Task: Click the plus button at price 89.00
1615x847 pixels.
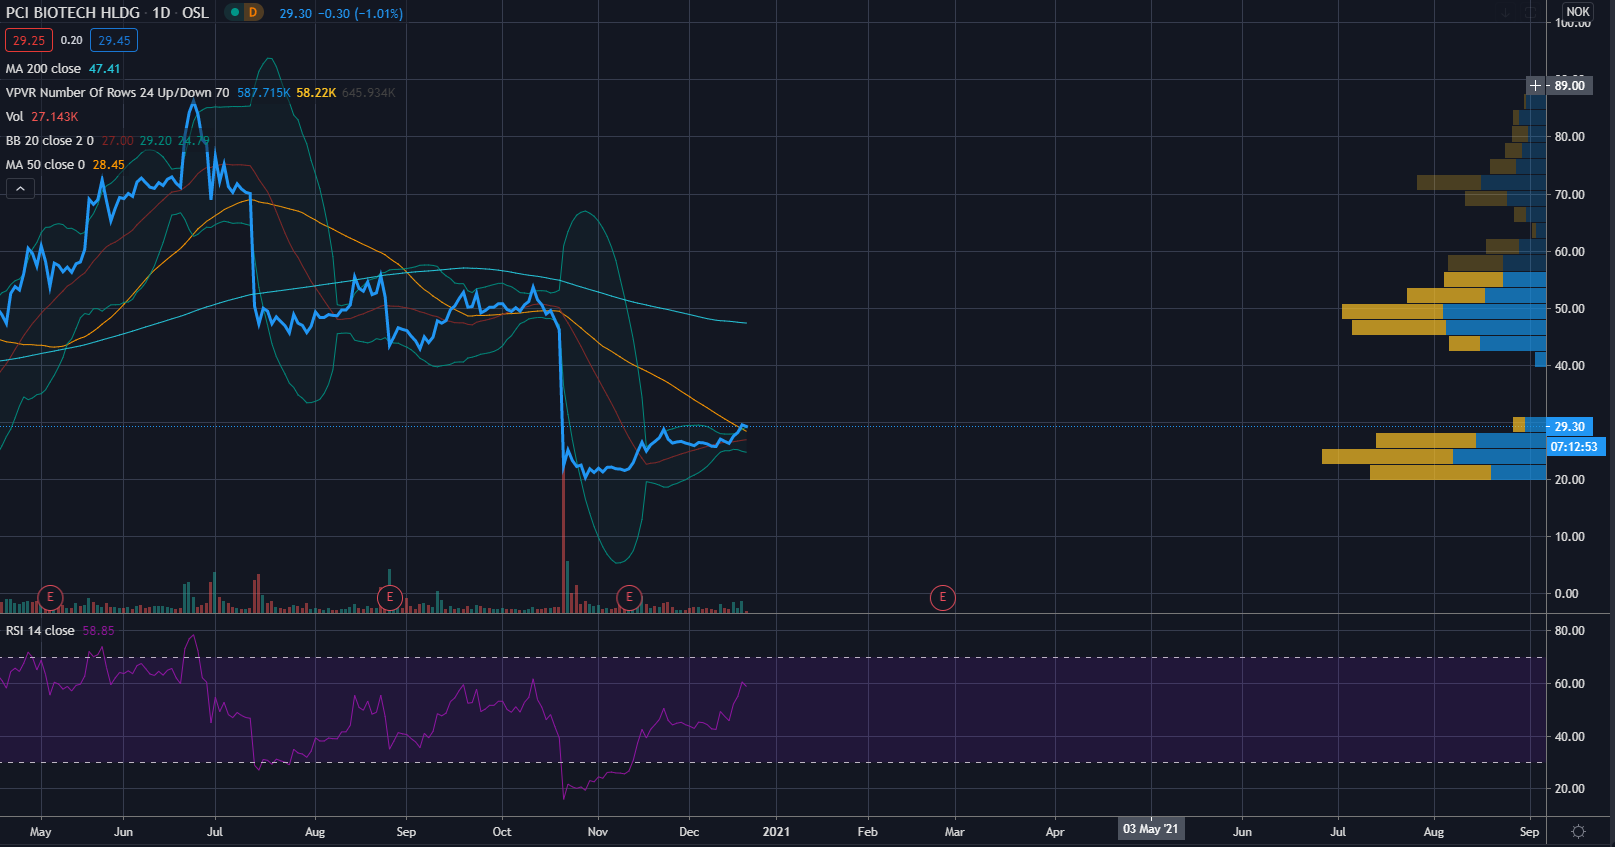Action: tap(1535, 86)
